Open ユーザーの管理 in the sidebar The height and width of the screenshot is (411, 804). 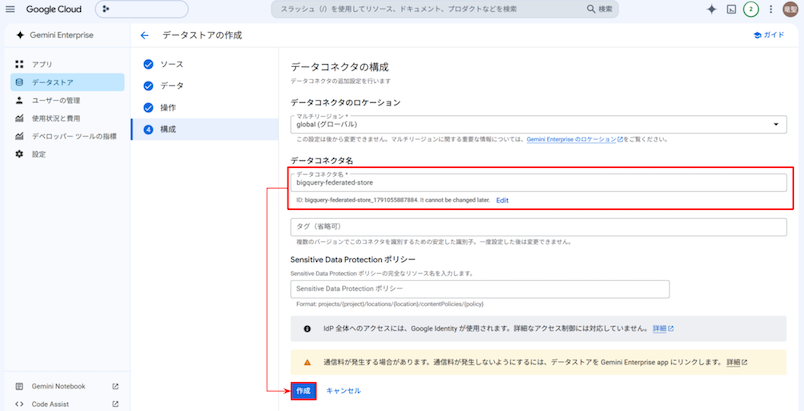pos(67,100)
